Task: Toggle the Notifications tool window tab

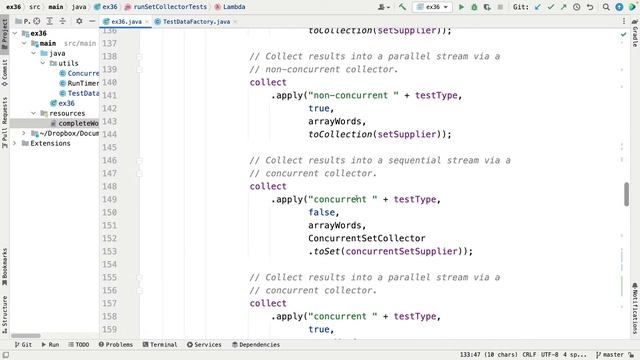Action: pyautogui.click(x=635, y=309)
